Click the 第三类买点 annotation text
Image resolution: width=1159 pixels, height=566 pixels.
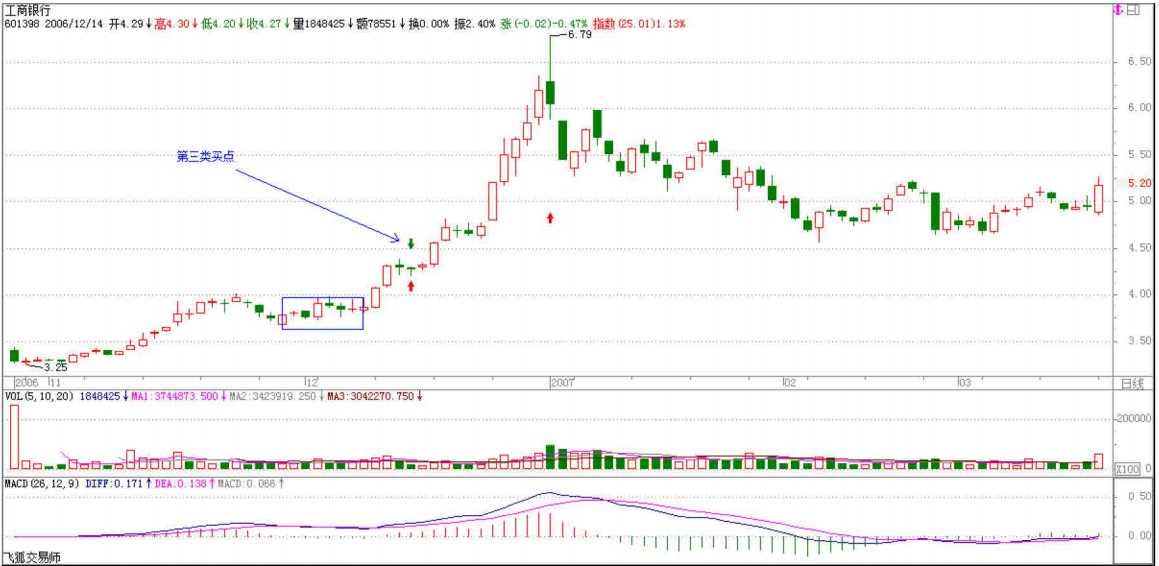point(205,157)
